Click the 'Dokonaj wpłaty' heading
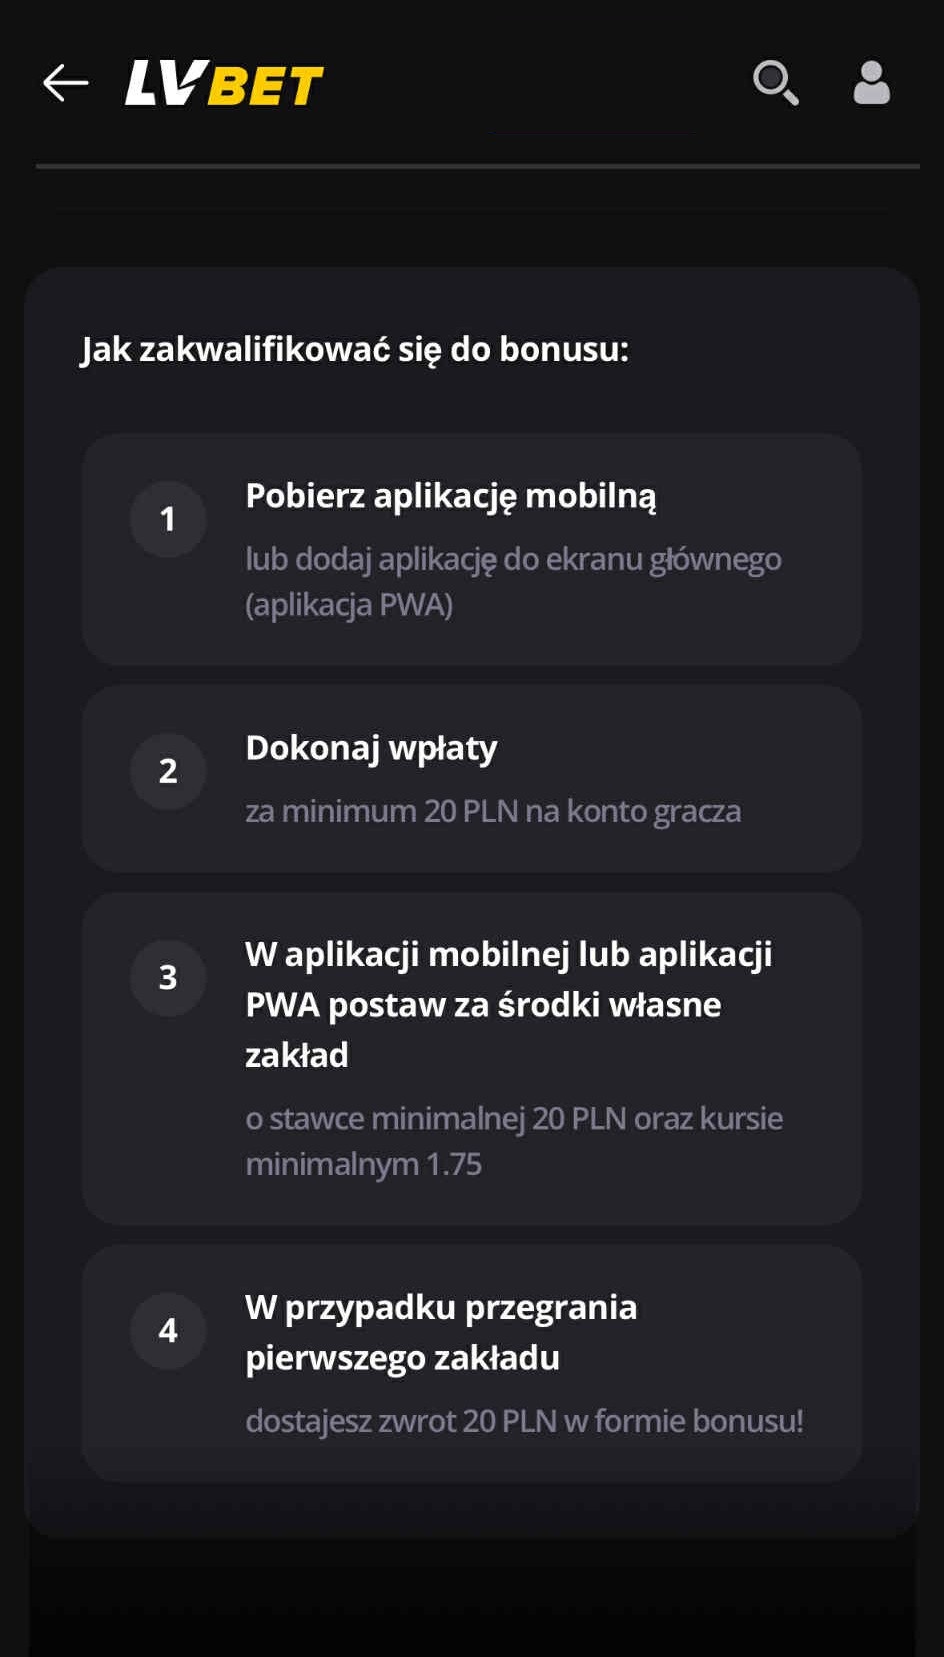The image size is (944, 1657). pos(371,749)
